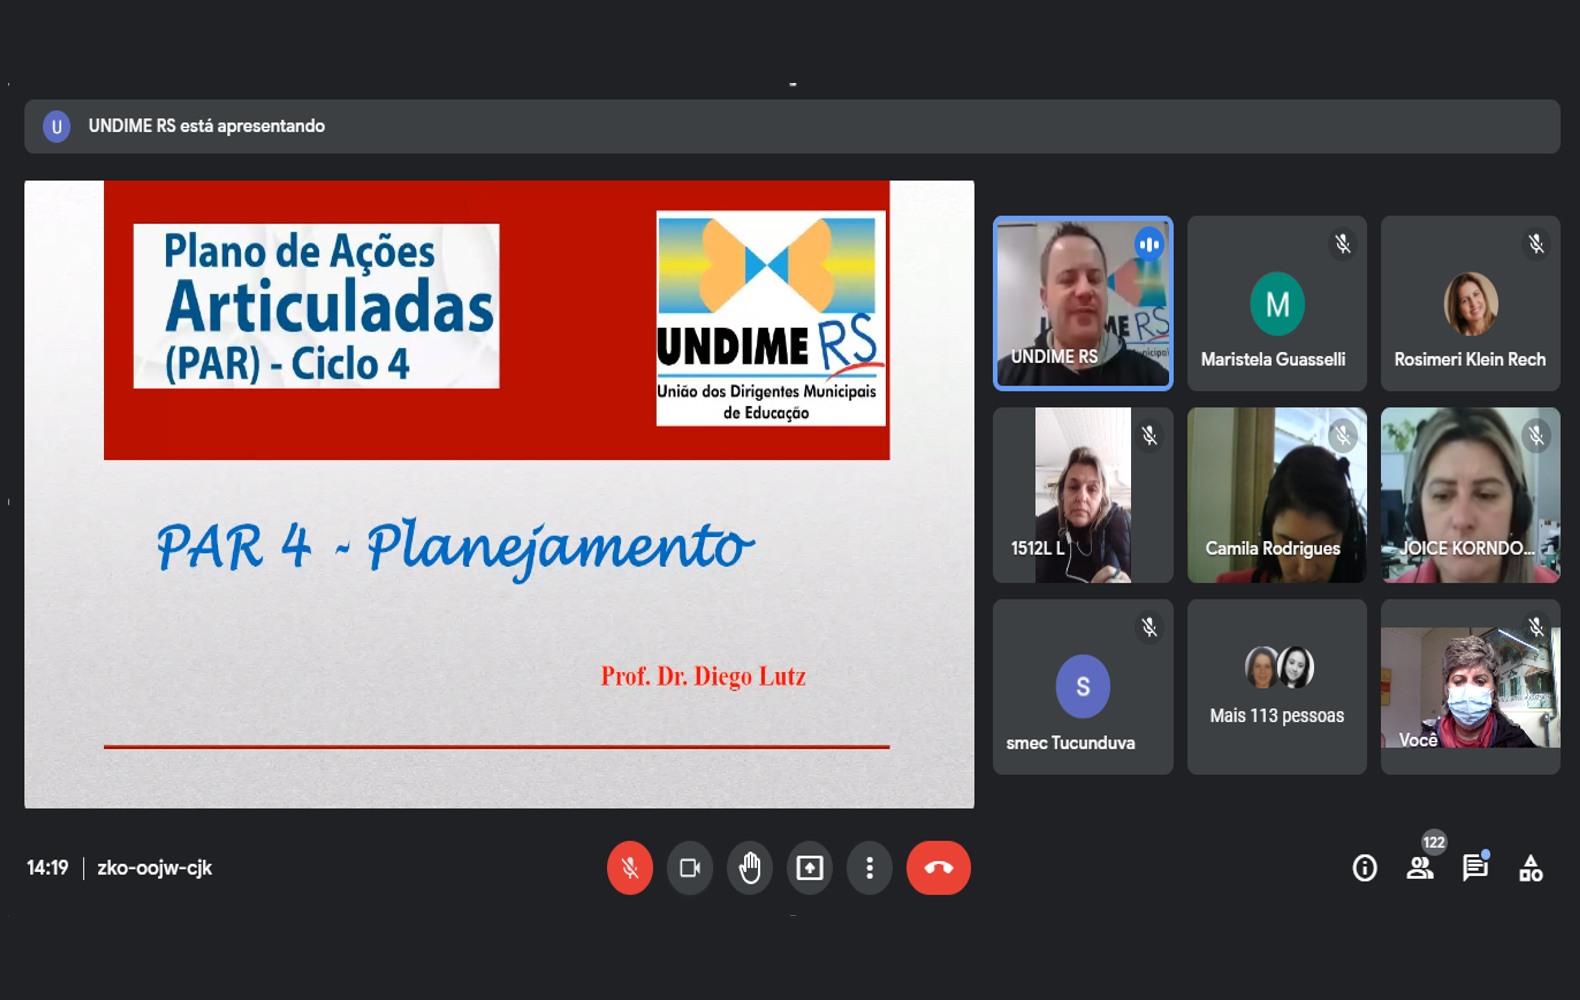
Task: Click the UNDIME RS logo on slide
Action: 771,318
